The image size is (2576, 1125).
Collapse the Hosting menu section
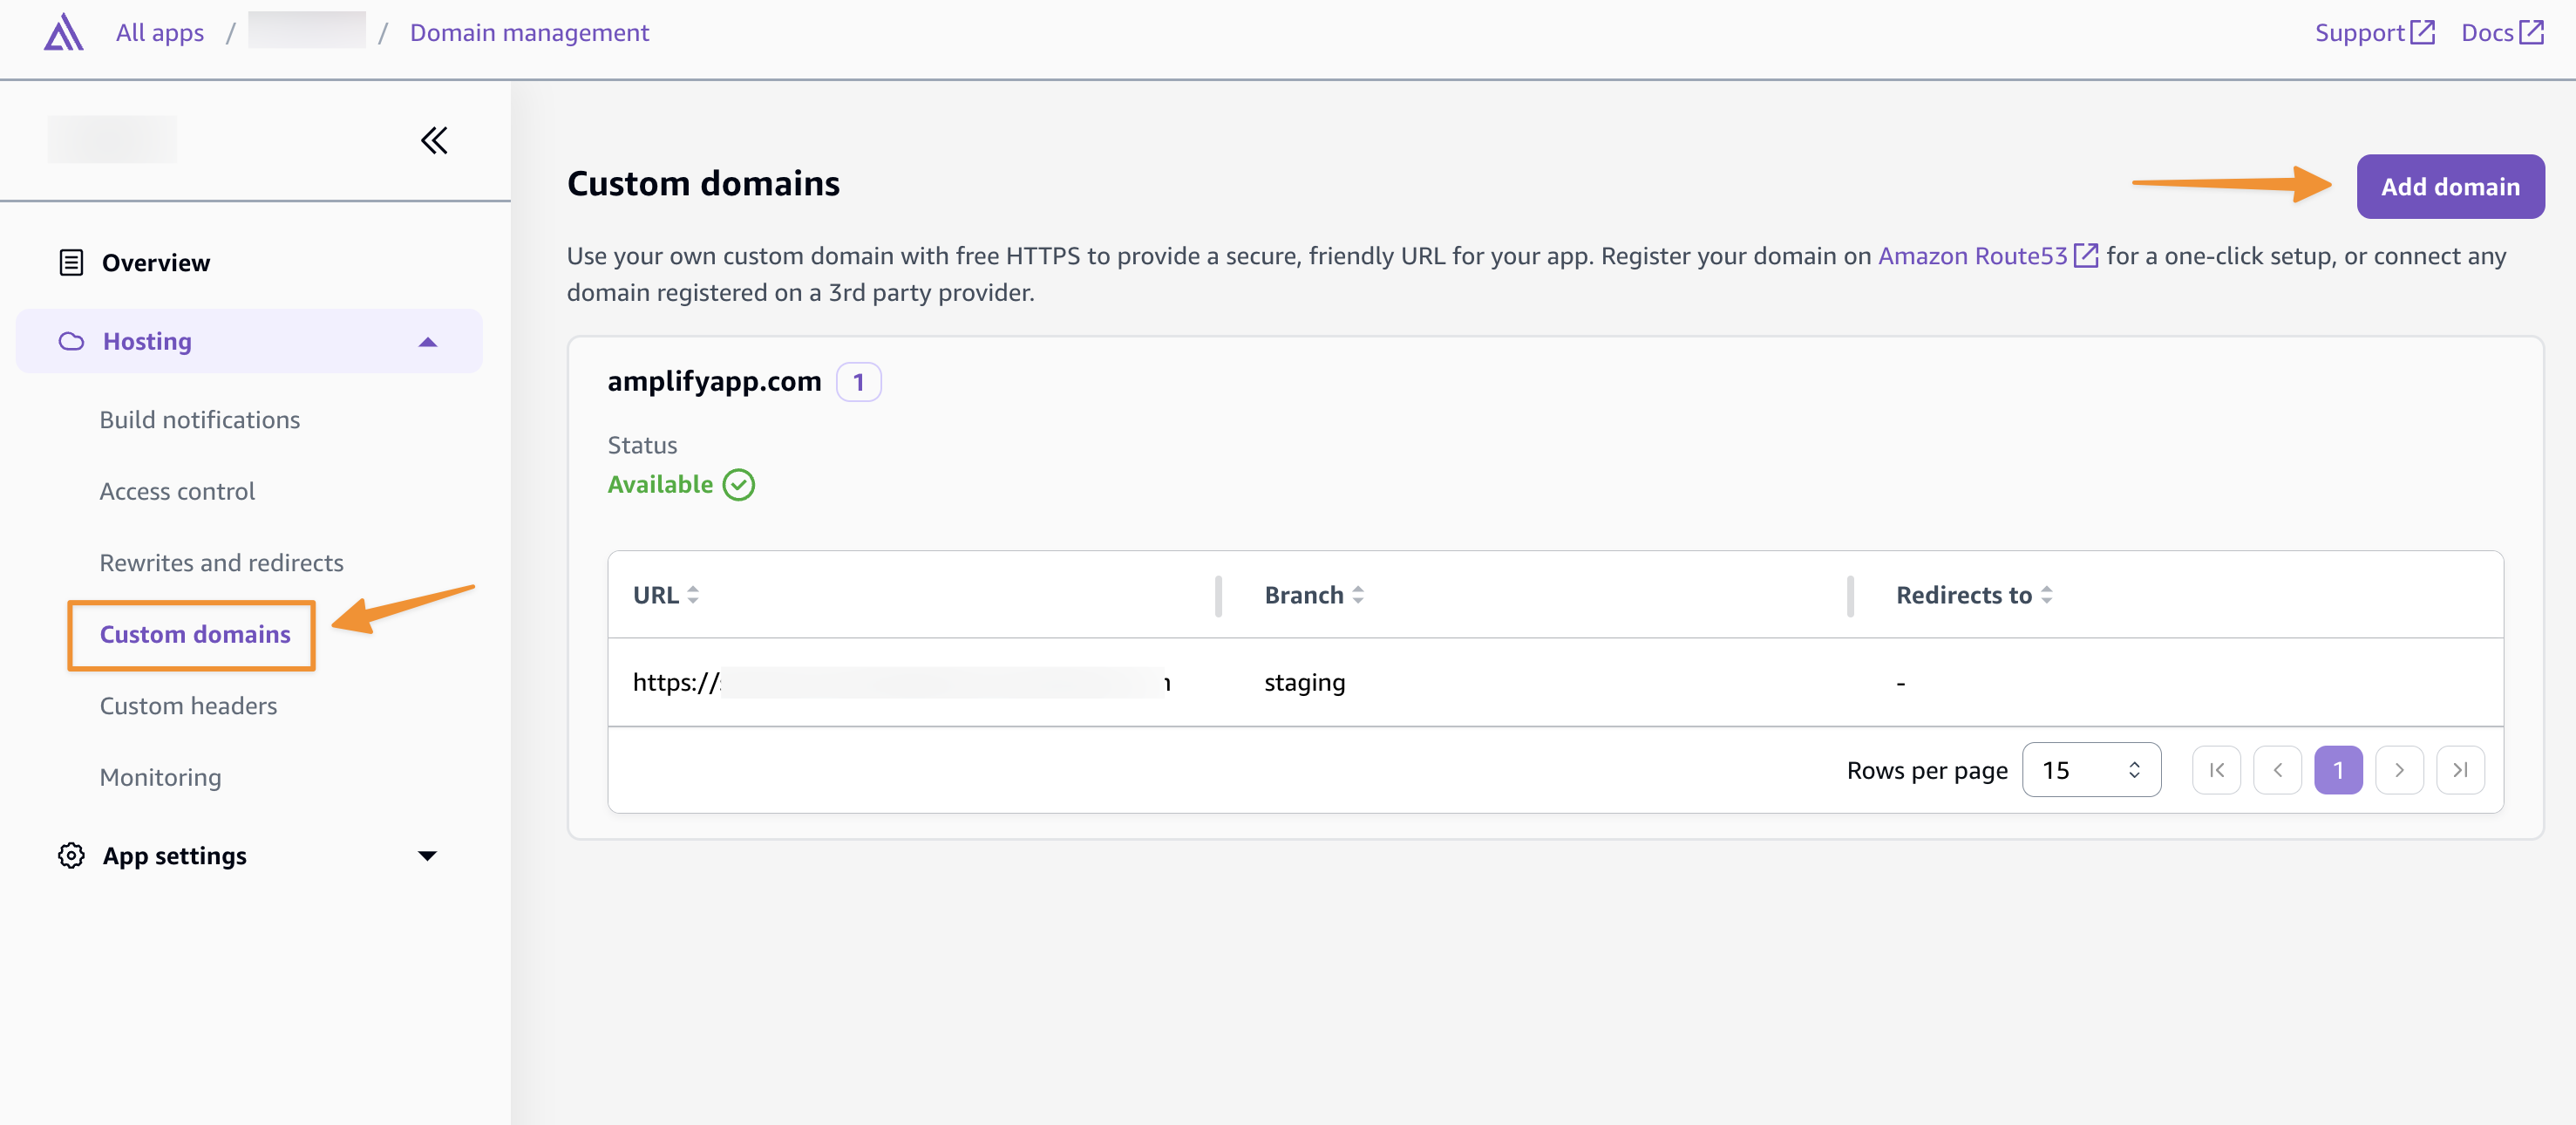coord(427,342)
